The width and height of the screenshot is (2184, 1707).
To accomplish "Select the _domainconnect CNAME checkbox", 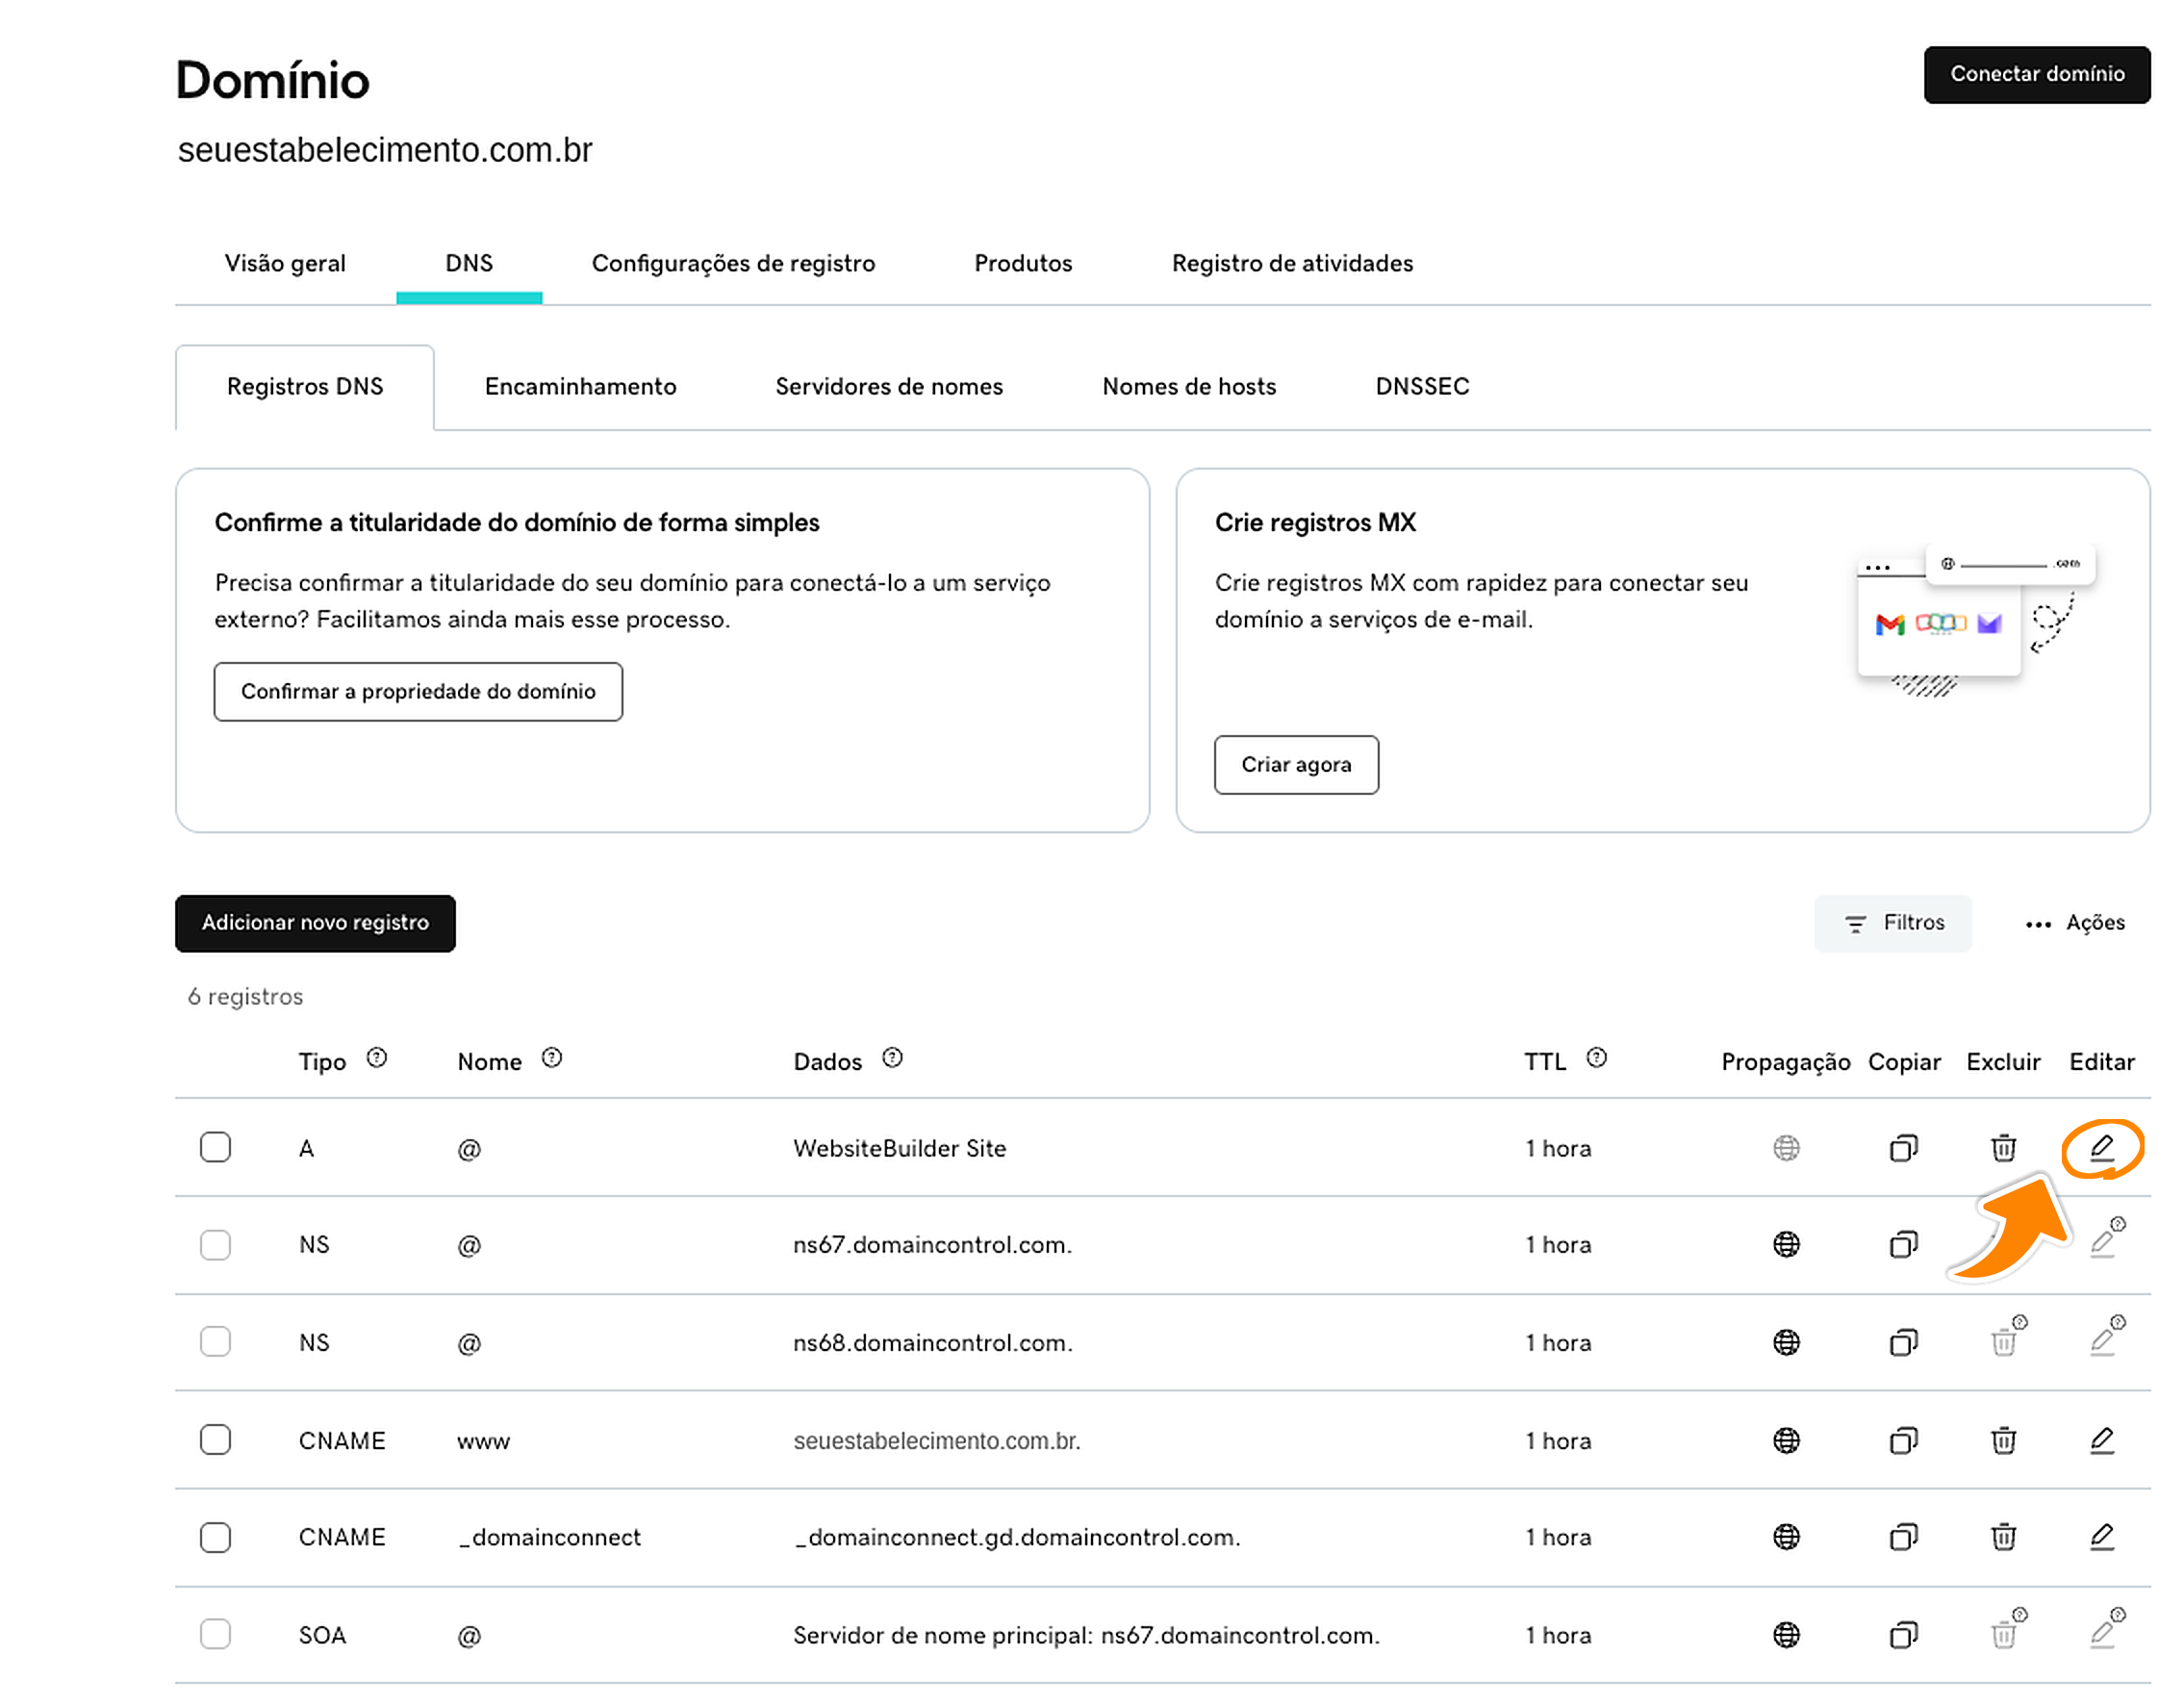I will pyautogui.click(x=215, y=1538).
